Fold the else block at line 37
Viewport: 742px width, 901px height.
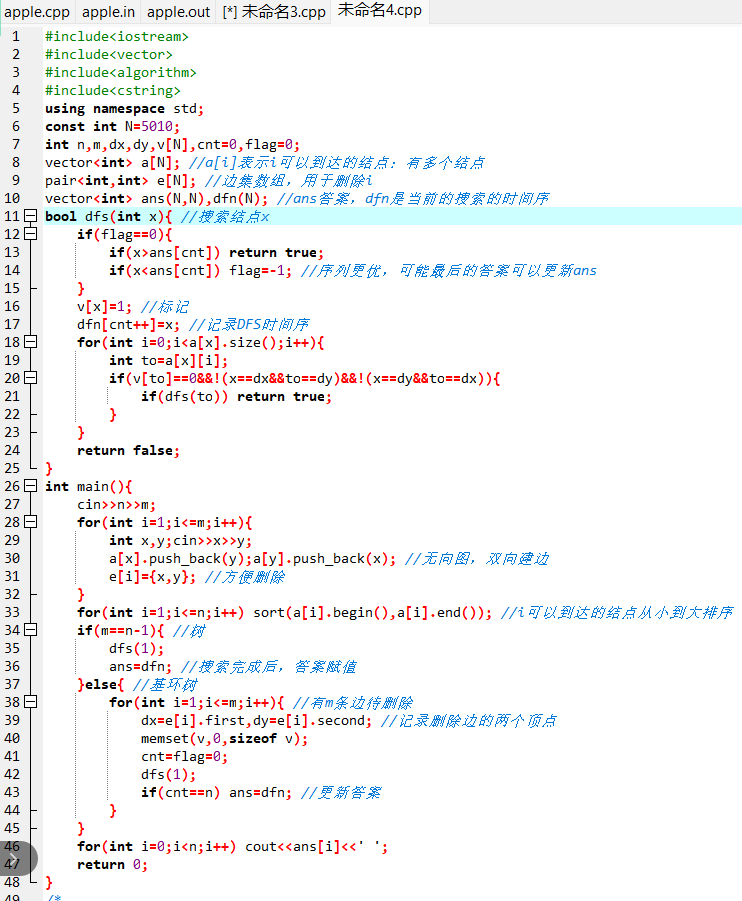(x=30, y=685)
